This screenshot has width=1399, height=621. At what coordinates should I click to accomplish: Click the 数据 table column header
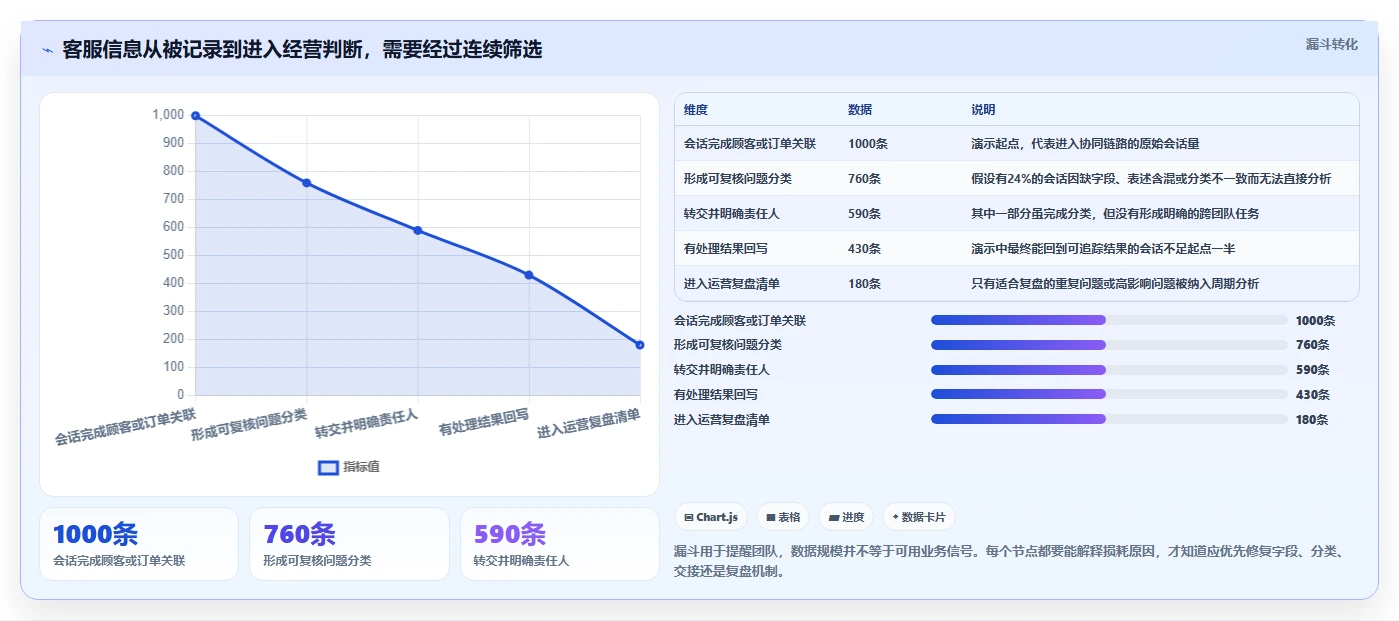coord(860,110)
